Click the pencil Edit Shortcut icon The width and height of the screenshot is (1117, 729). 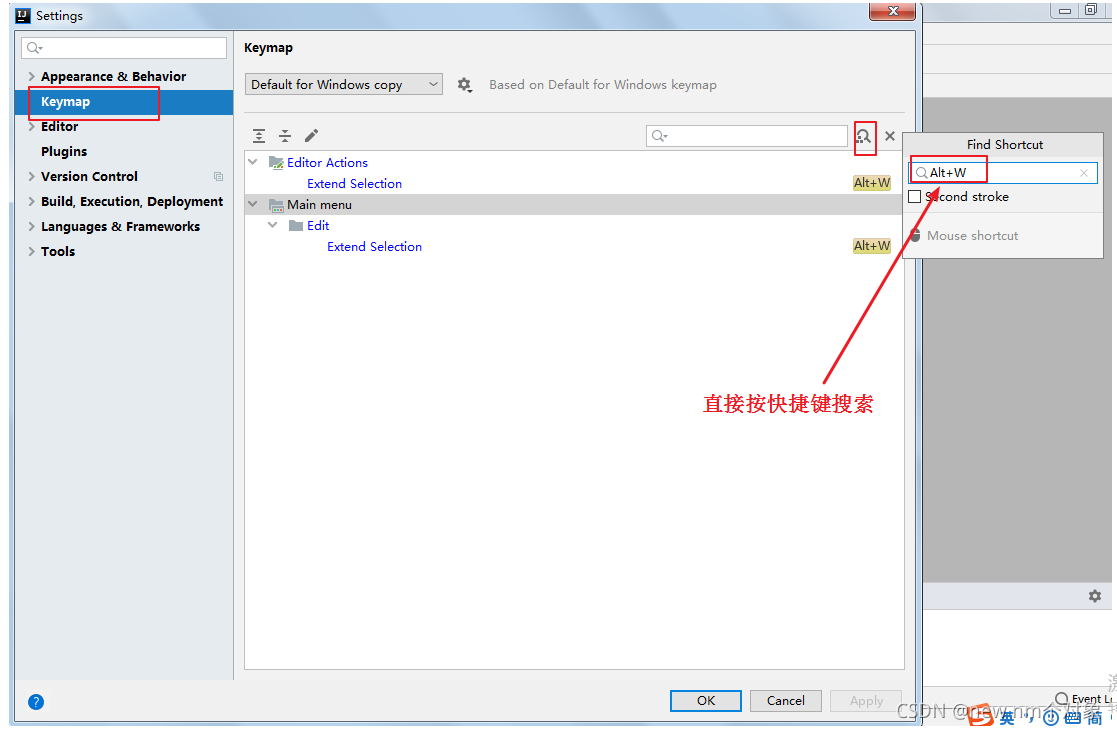[311, 135]
